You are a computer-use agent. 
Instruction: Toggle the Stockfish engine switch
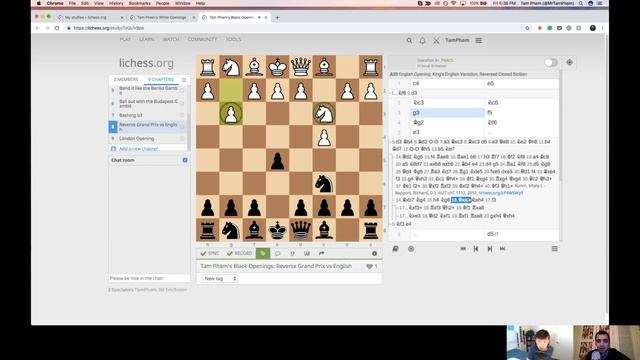click(x=551, y=62)
